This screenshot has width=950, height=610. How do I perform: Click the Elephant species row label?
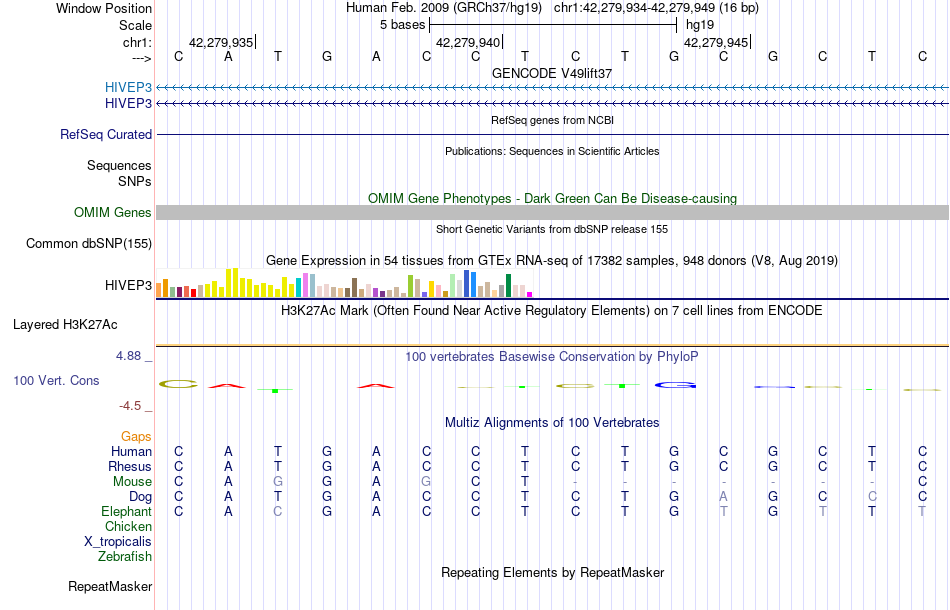pyautogui.click(x=126, y=512)
